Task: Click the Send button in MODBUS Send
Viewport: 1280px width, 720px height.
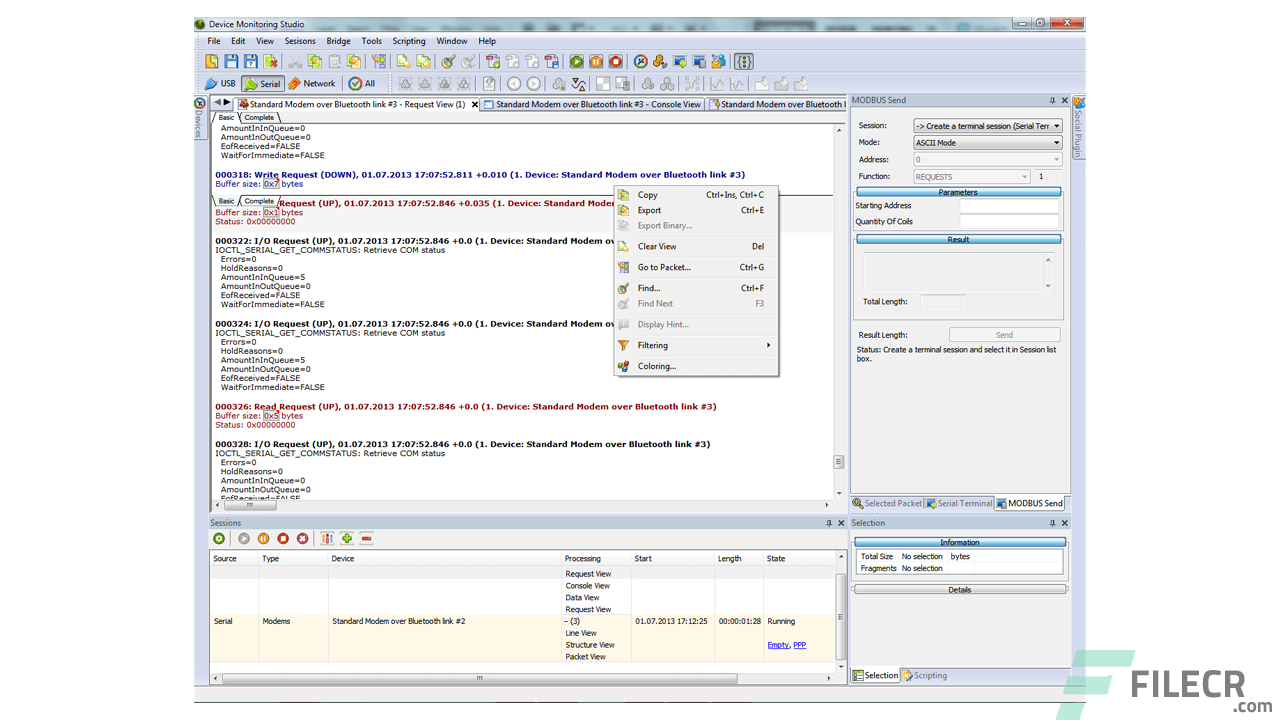Action: pos(1004,335)
